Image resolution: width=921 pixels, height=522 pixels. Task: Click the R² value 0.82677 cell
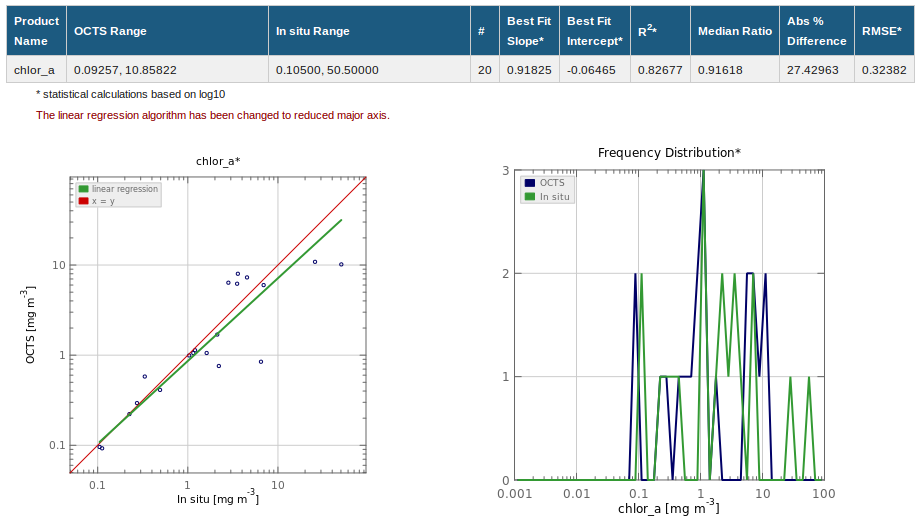pos(660,70)
